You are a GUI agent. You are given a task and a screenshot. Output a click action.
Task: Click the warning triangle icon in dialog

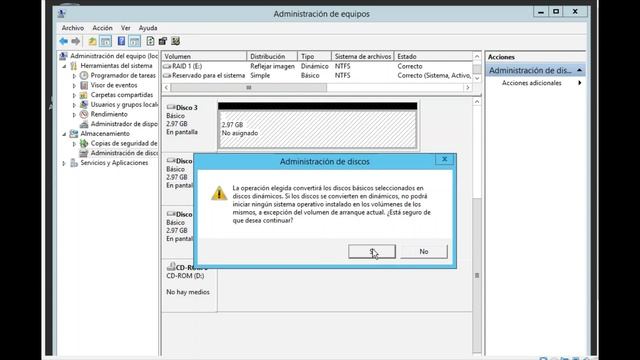[219, 193]
